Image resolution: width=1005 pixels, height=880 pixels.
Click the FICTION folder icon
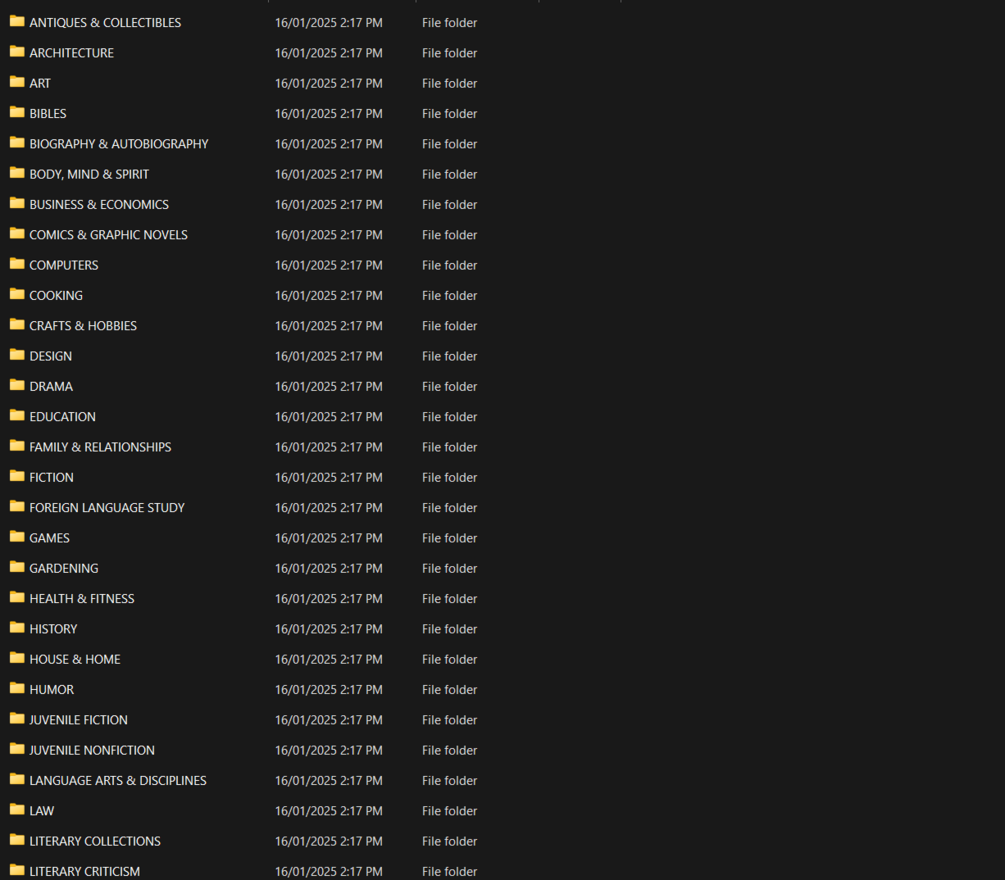click(17, 476)
